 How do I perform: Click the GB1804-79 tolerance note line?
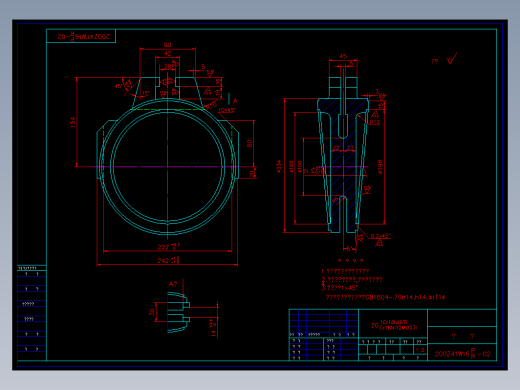(385, 297)
